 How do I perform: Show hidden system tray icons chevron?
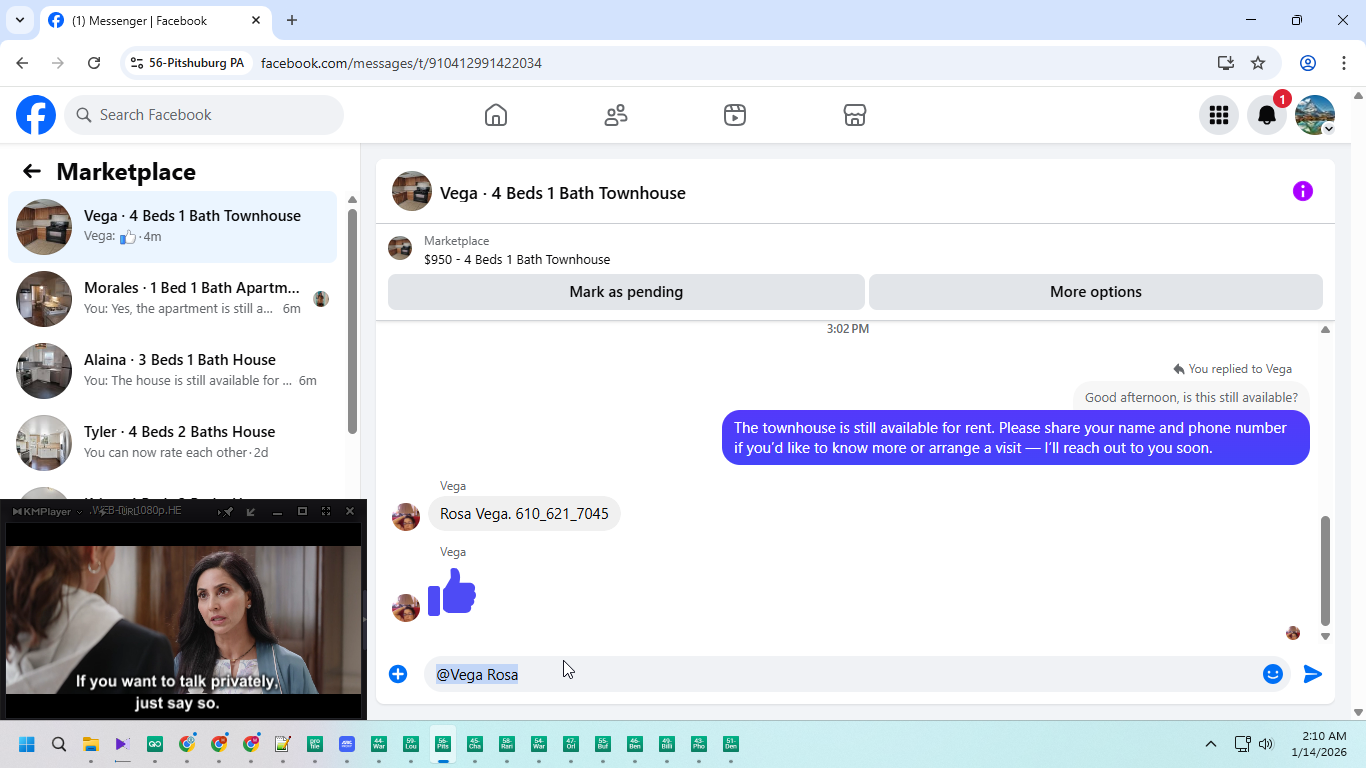[x=1211, y=744]
